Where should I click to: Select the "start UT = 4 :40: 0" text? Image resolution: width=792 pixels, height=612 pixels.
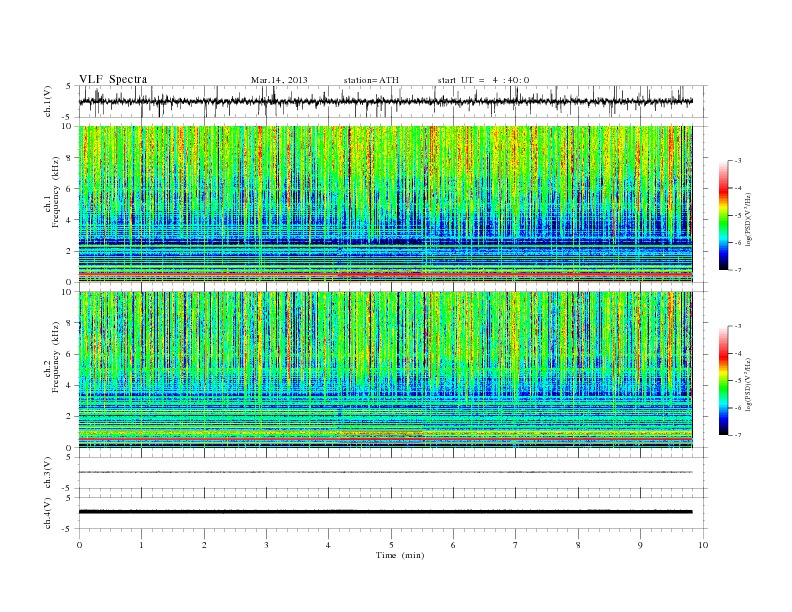coord(483,80)
